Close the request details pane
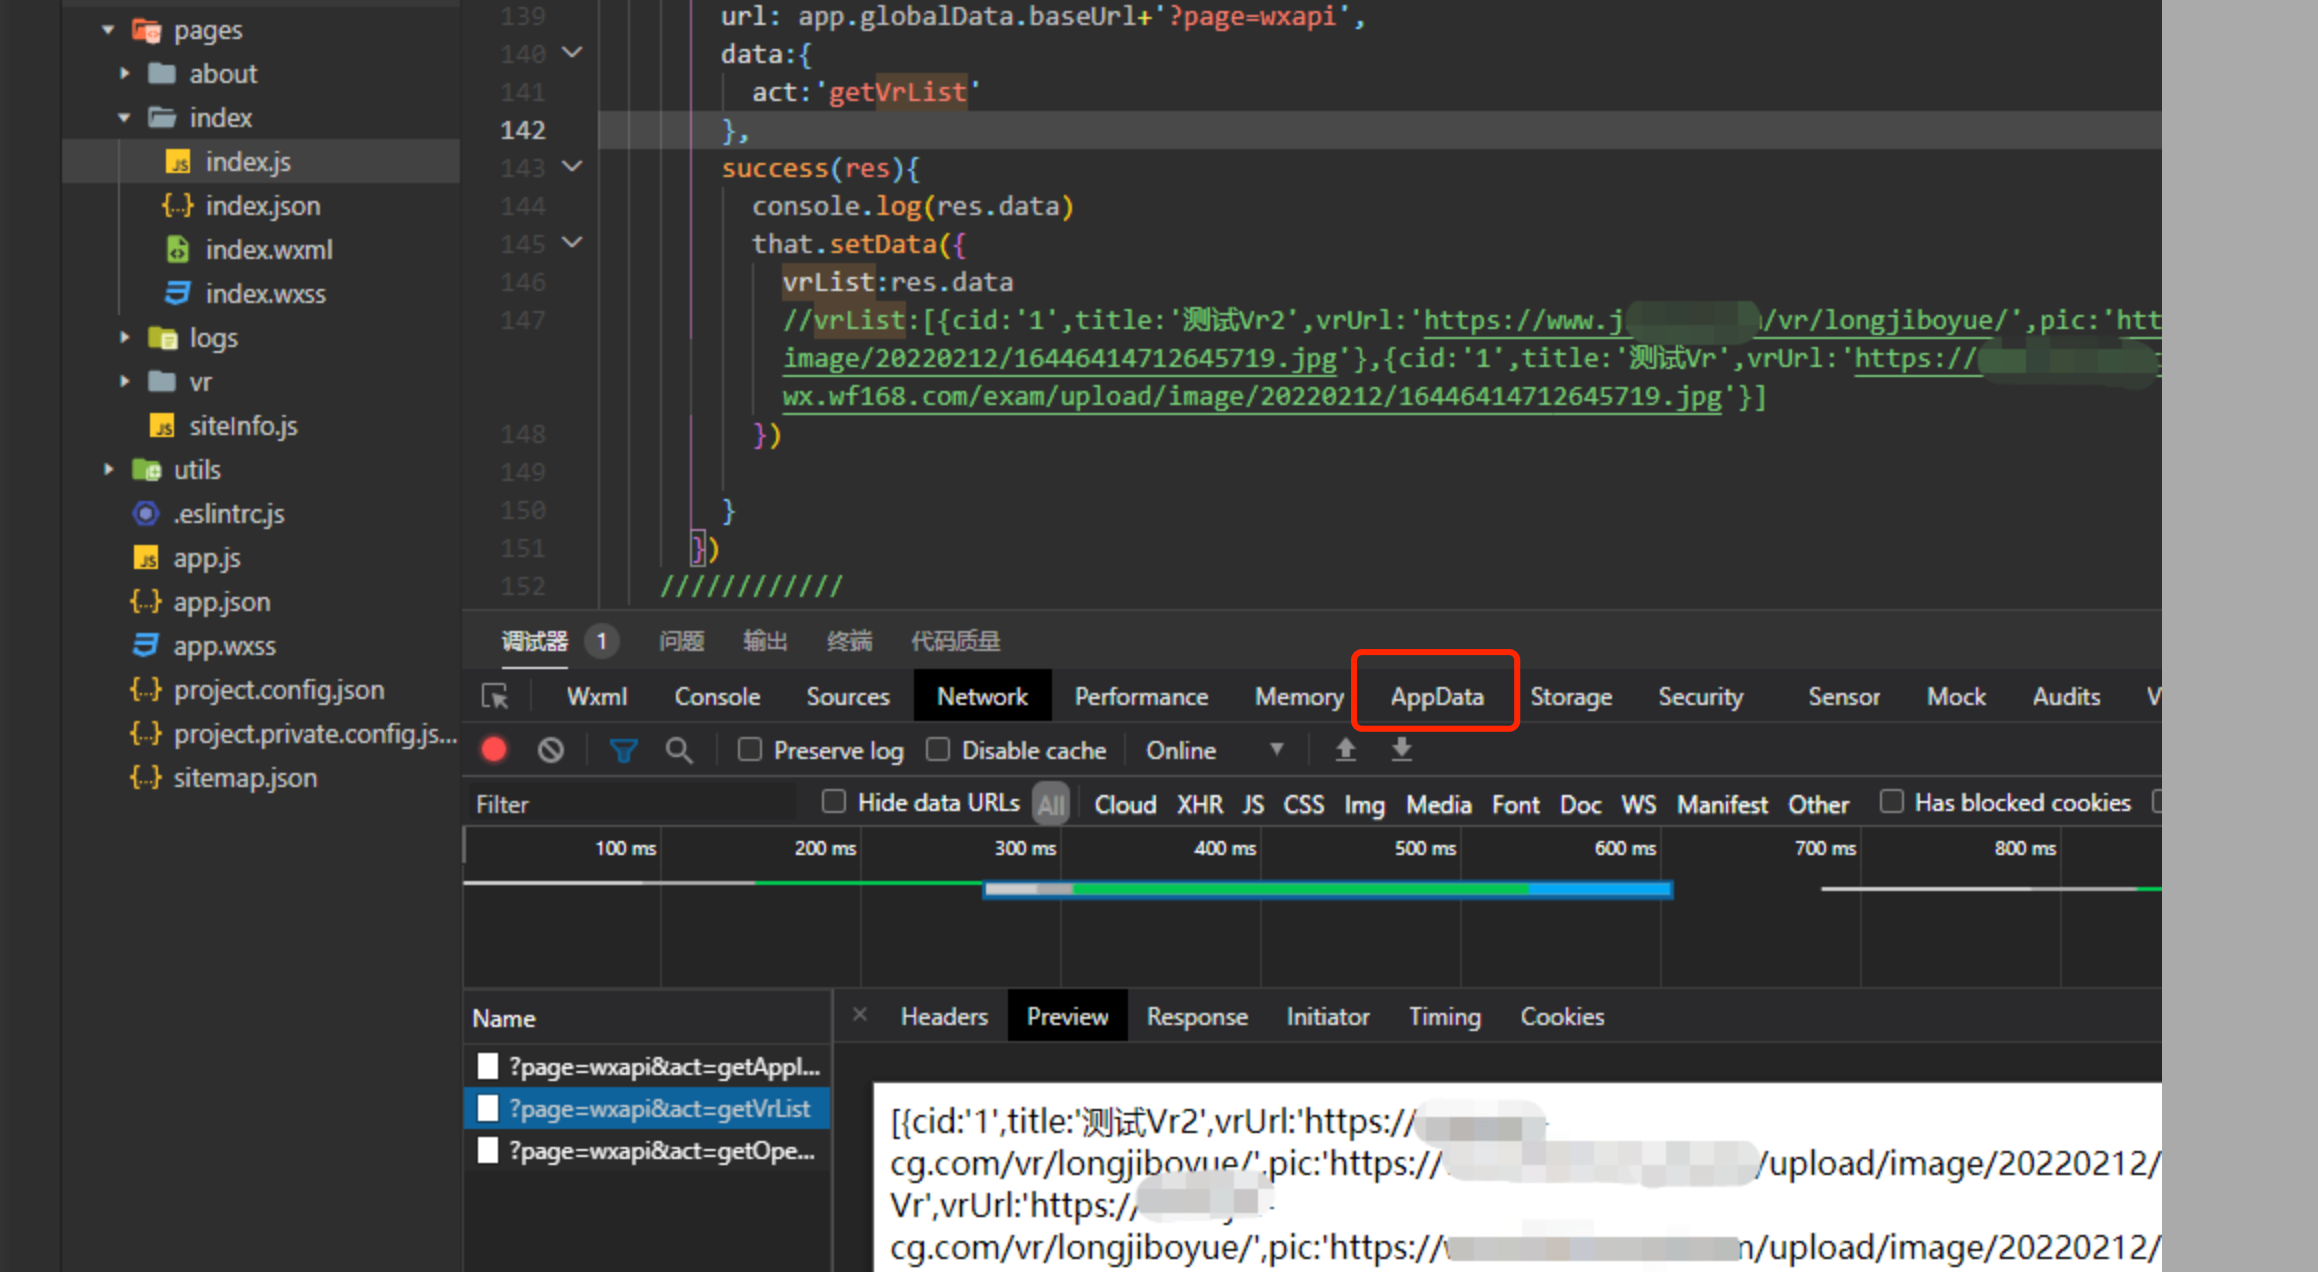Viewport: 2318px width, 1272px height. [860, 1015]
